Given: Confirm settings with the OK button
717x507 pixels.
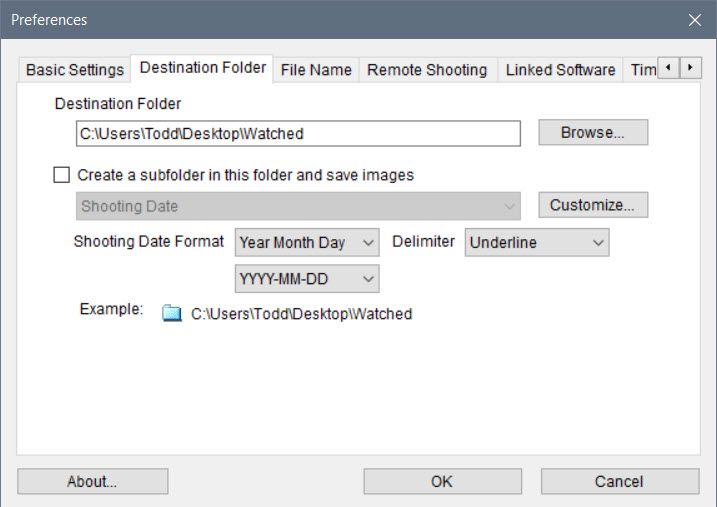Looking at the screenshot, I should (441, 481).
